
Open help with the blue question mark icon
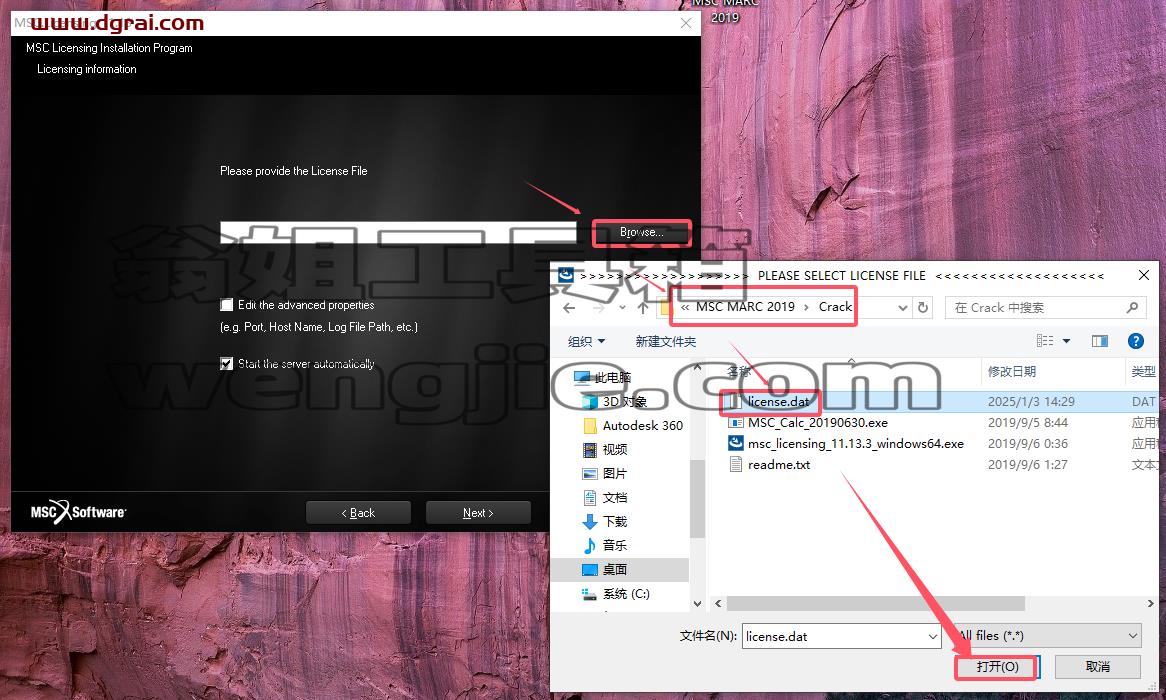(1136, 341)
